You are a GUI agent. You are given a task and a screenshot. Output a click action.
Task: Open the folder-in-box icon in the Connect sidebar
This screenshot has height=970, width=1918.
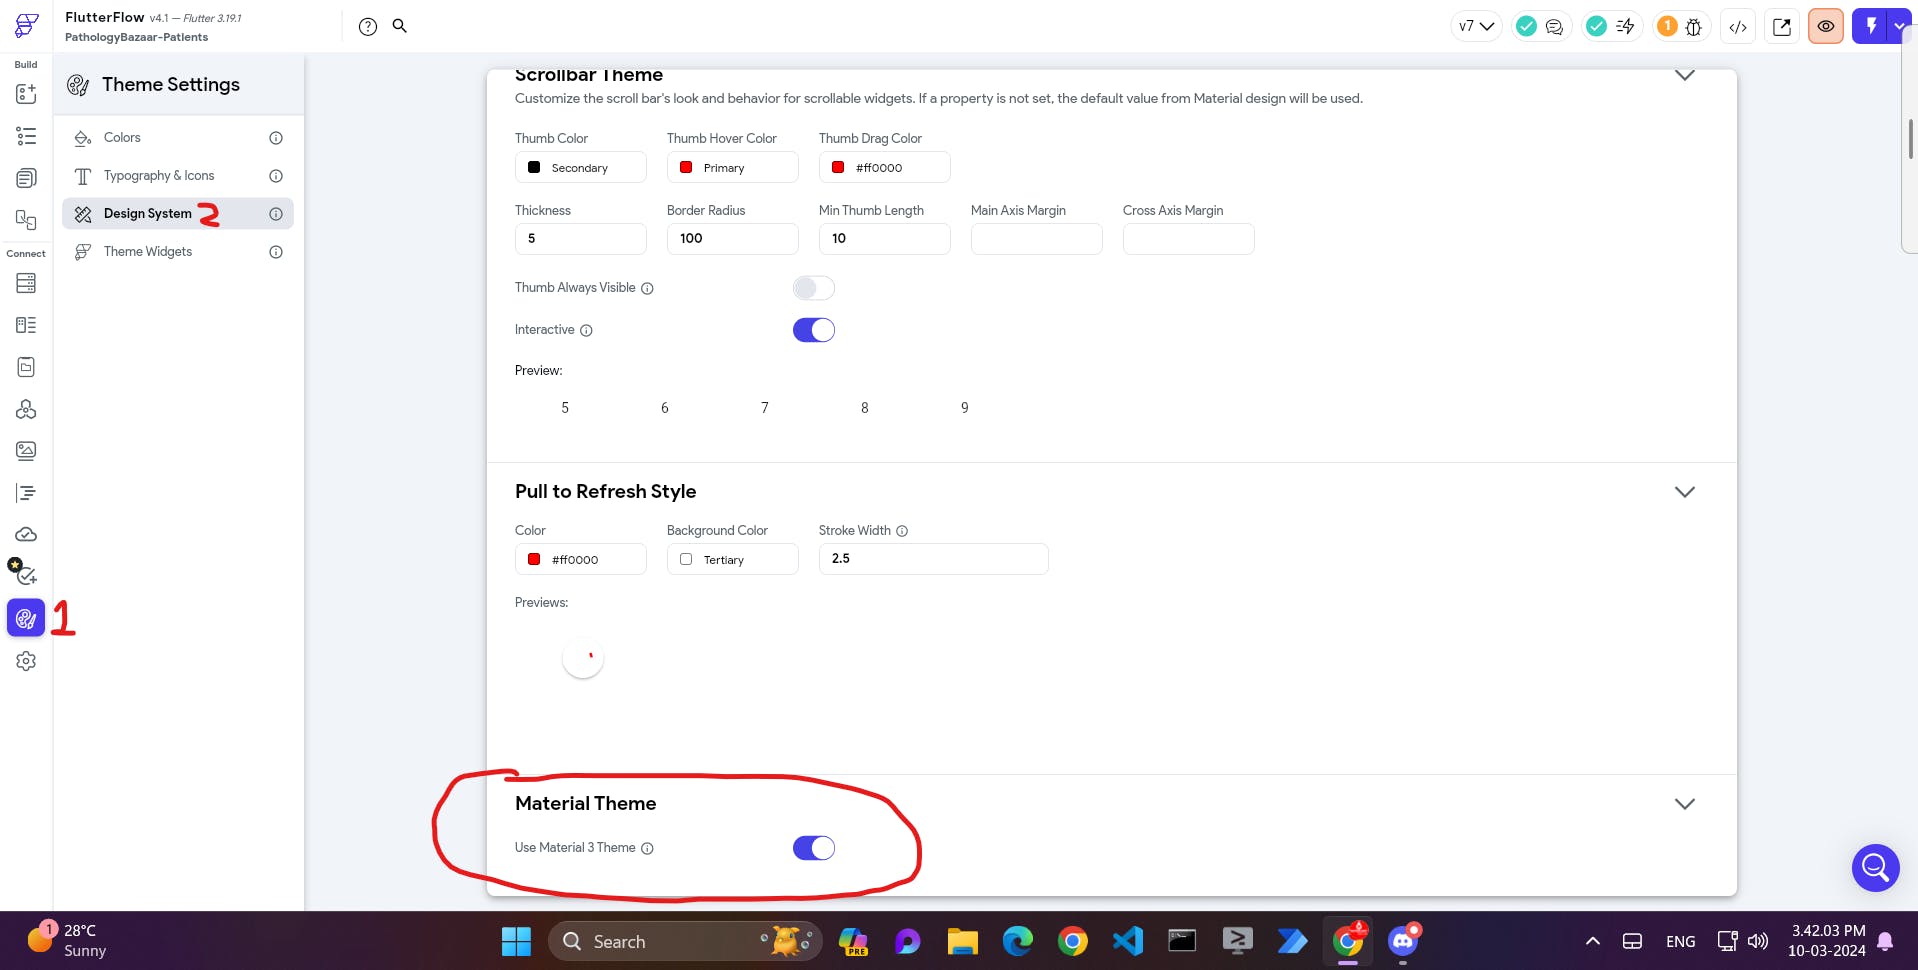click(x=26, y=367)
